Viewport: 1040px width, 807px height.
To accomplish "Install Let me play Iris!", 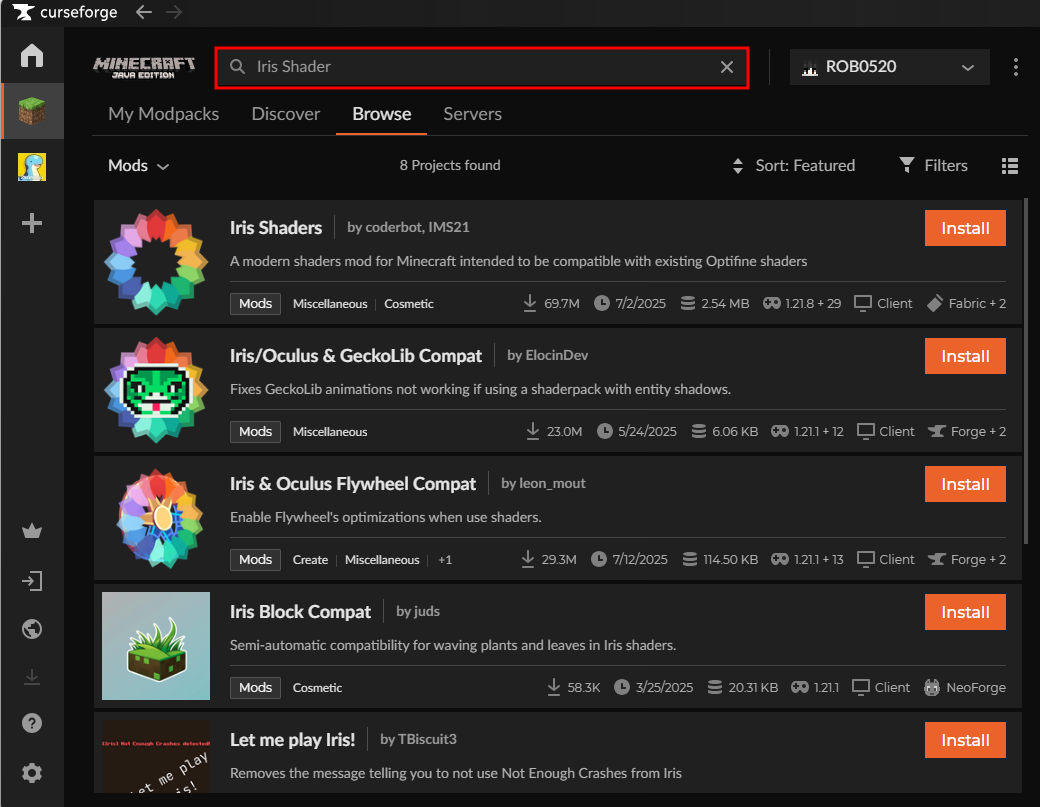I will click(965, 740).
